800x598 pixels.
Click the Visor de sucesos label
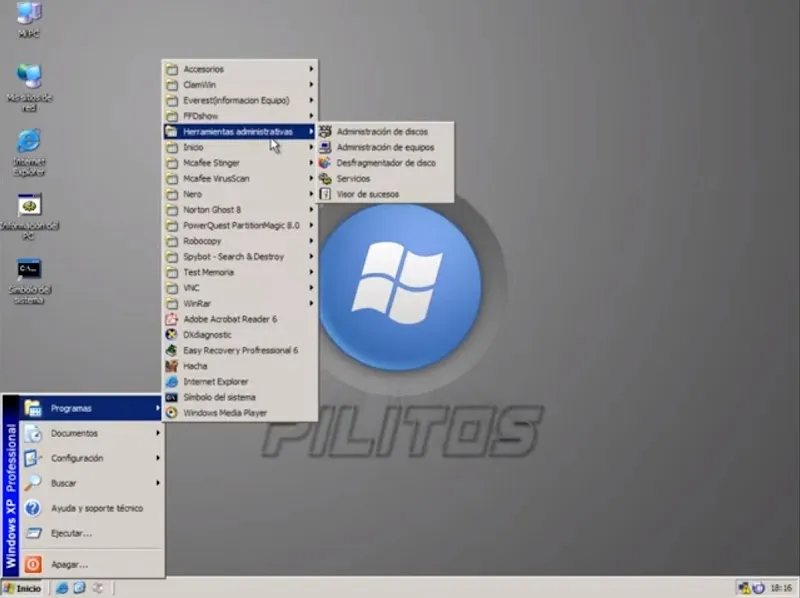[x=367, y=194]
